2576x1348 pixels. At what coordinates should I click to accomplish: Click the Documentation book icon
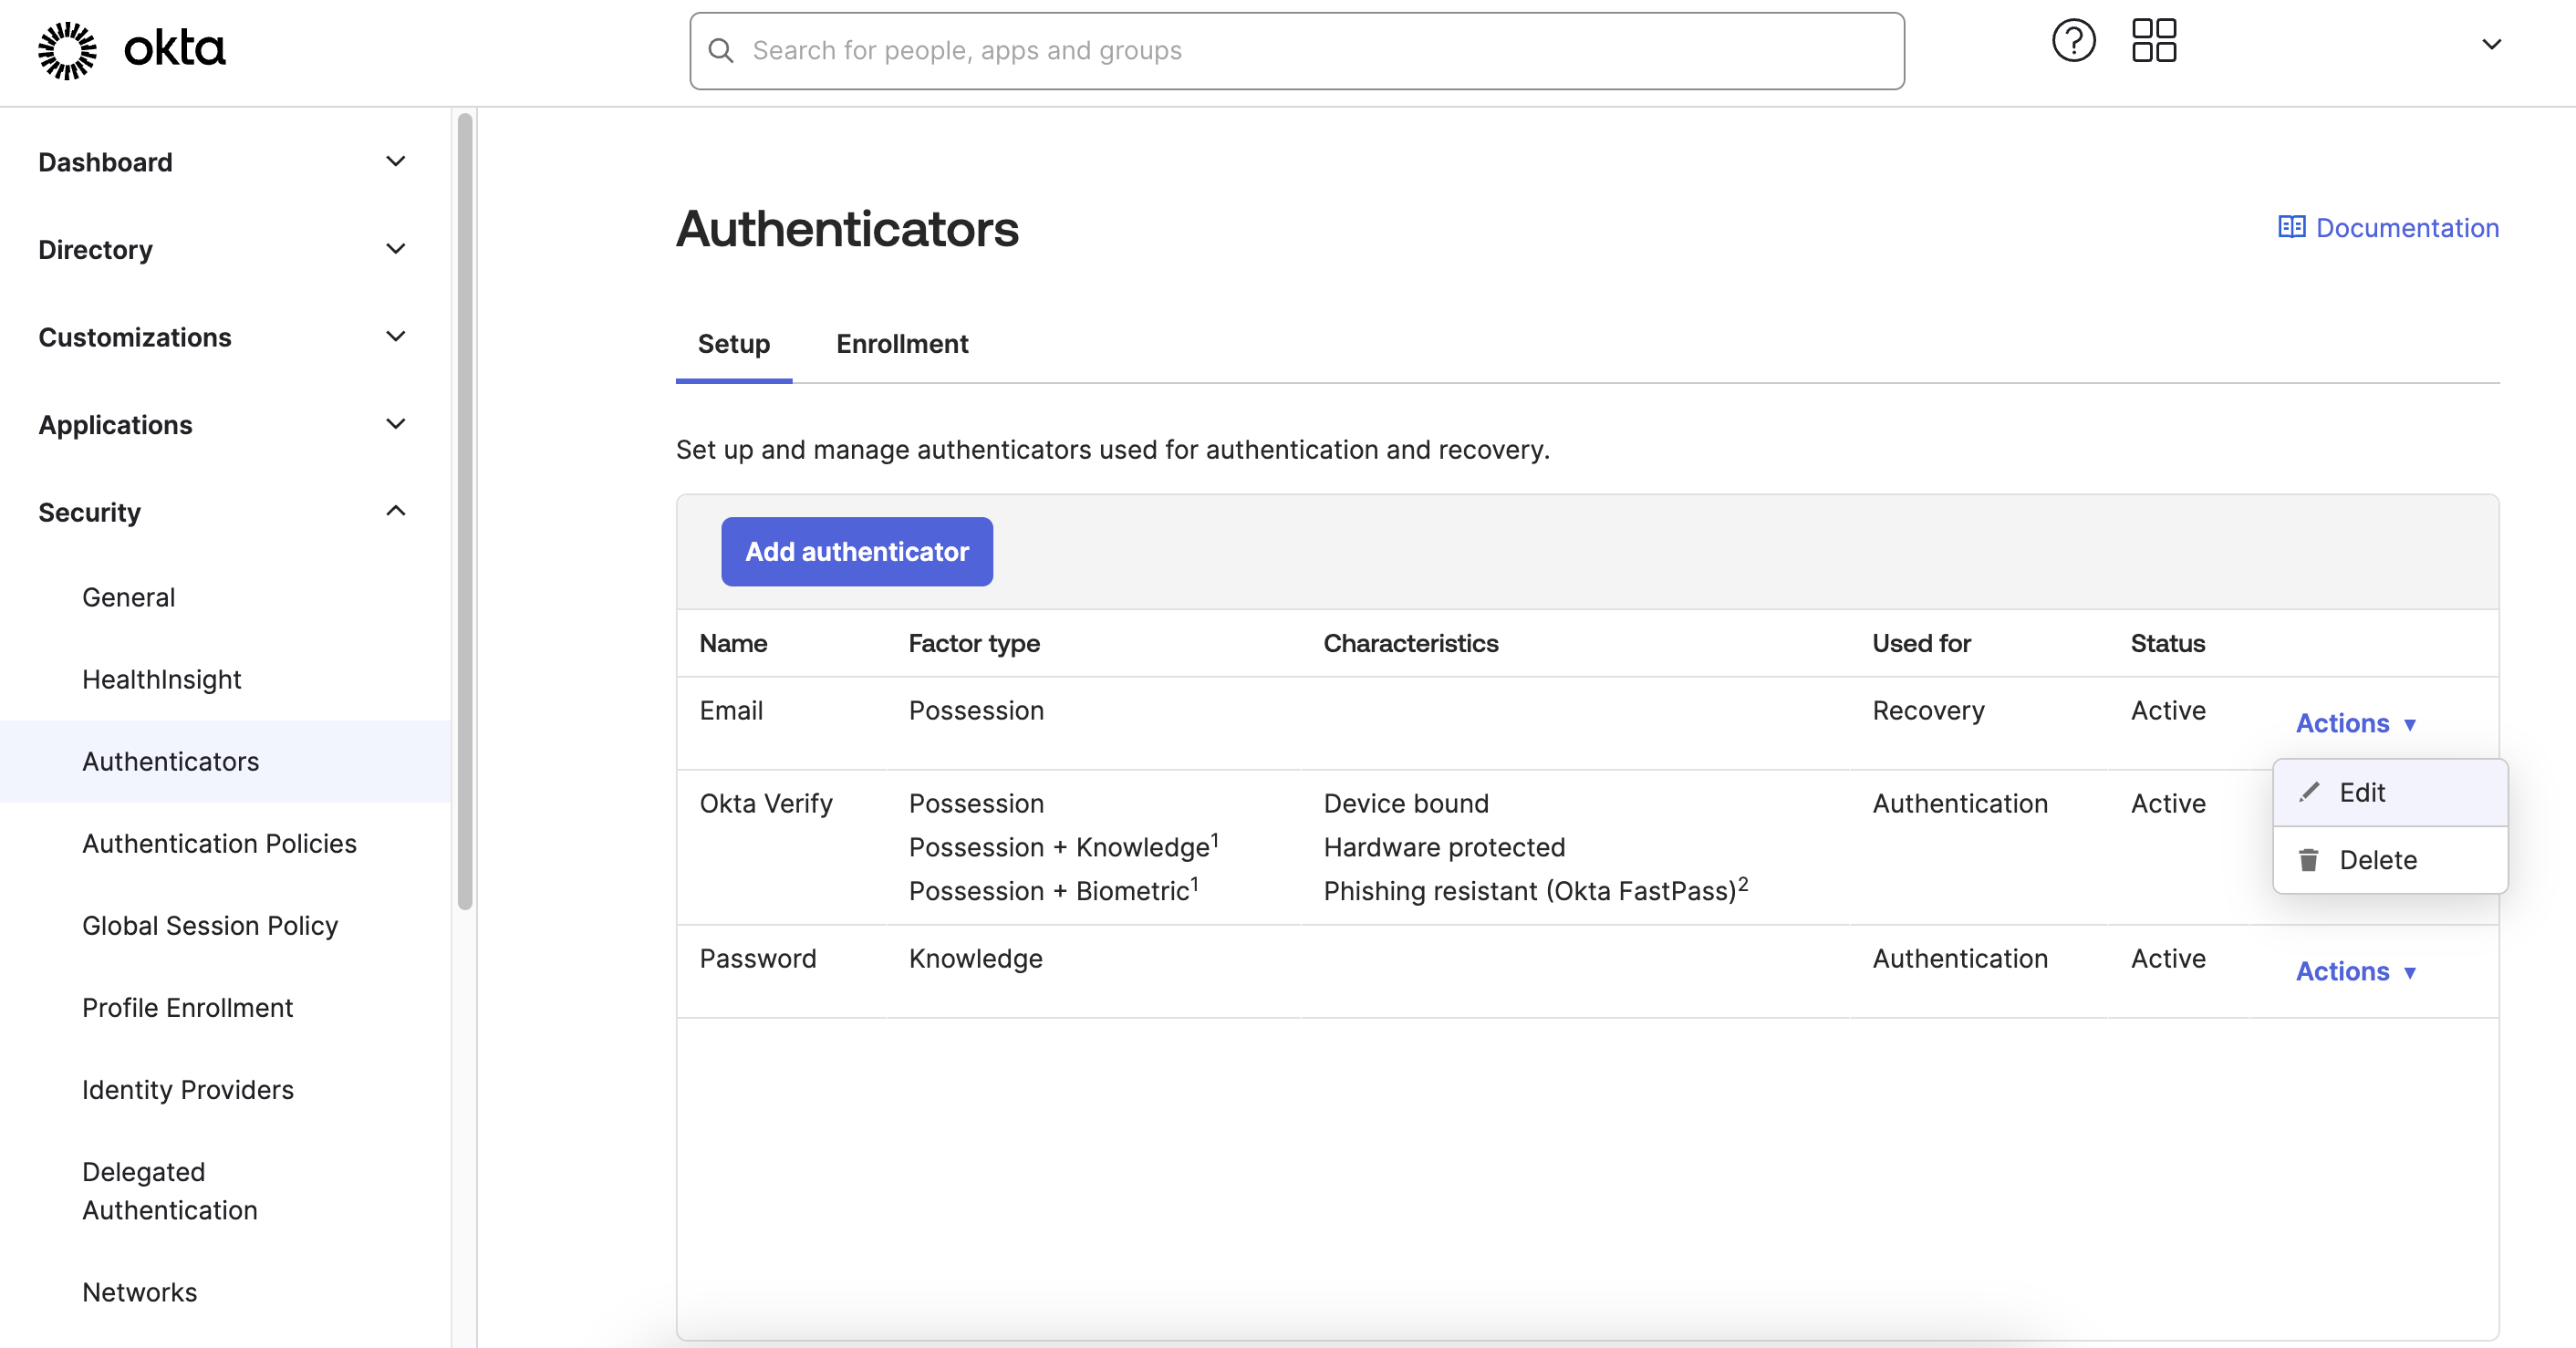click(x=2291, y=227)
